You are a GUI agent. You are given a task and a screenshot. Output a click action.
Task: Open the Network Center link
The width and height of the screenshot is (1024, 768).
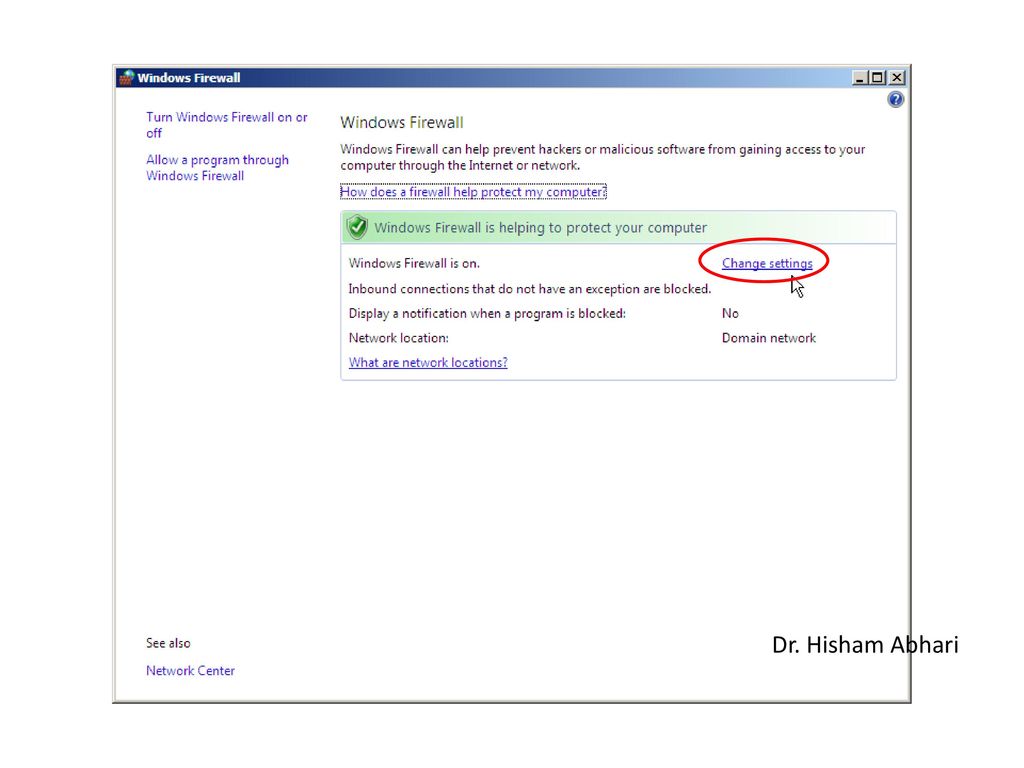click(190, 671)
